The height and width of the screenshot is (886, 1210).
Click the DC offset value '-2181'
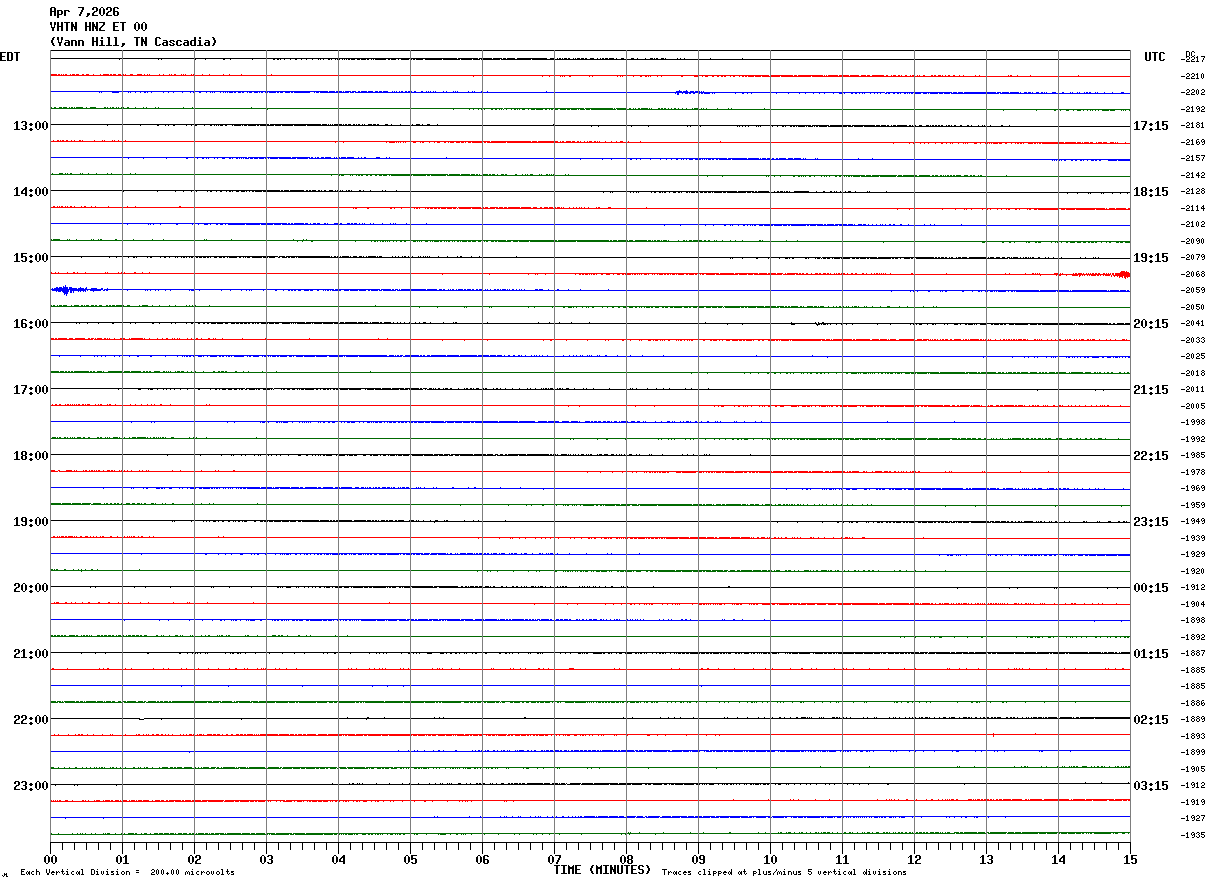point(1194,126)
